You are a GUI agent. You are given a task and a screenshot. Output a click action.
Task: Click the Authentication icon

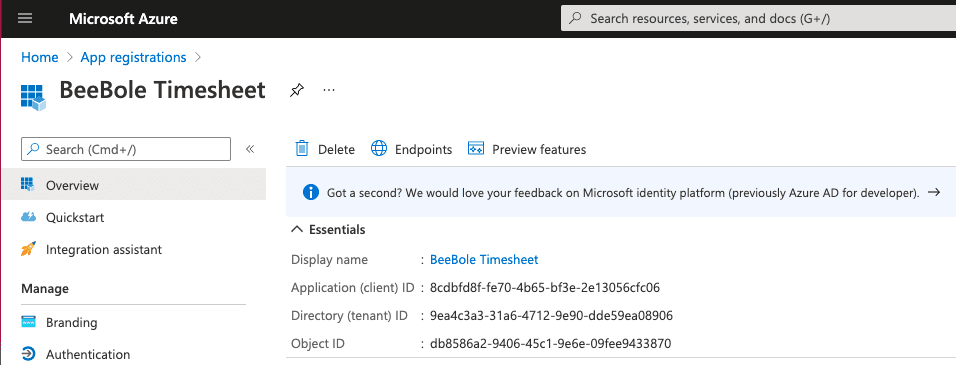[x=28, y=354]
